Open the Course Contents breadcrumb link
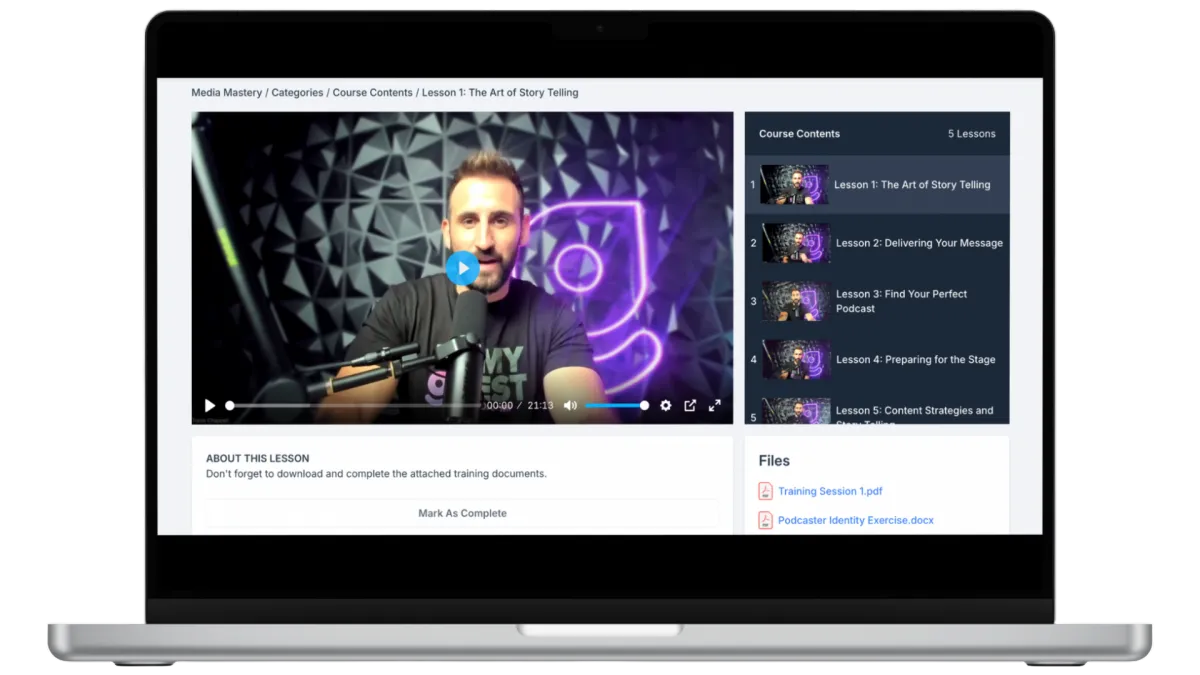 tap(372, 93)
